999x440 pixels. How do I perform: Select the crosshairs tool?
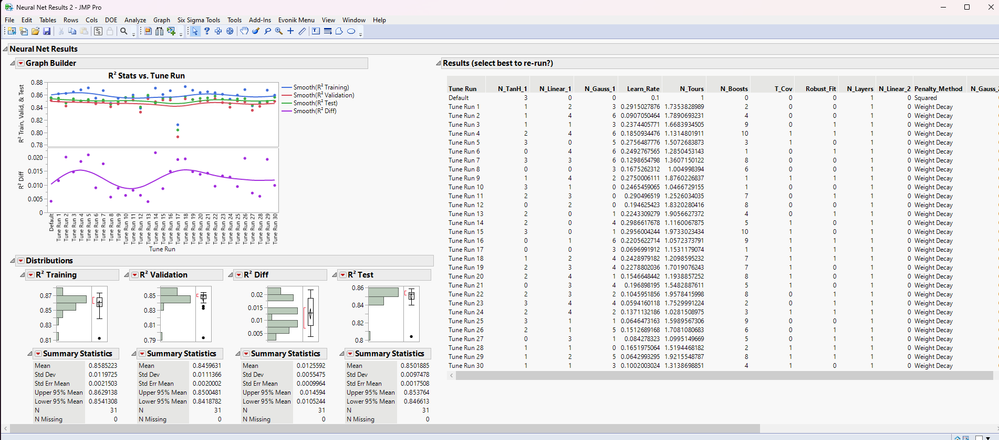[x=291, y=32]
